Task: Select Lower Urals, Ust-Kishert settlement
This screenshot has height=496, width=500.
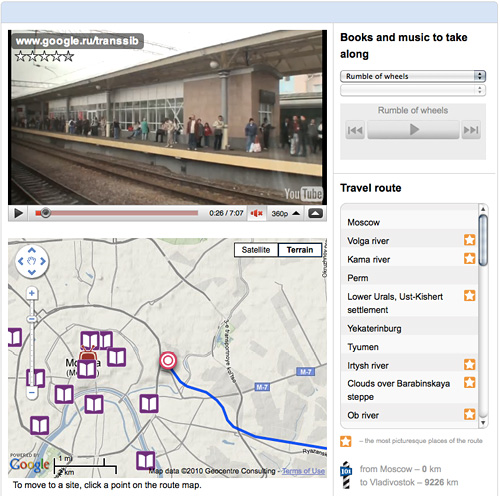Action: (x=409, y=303)
